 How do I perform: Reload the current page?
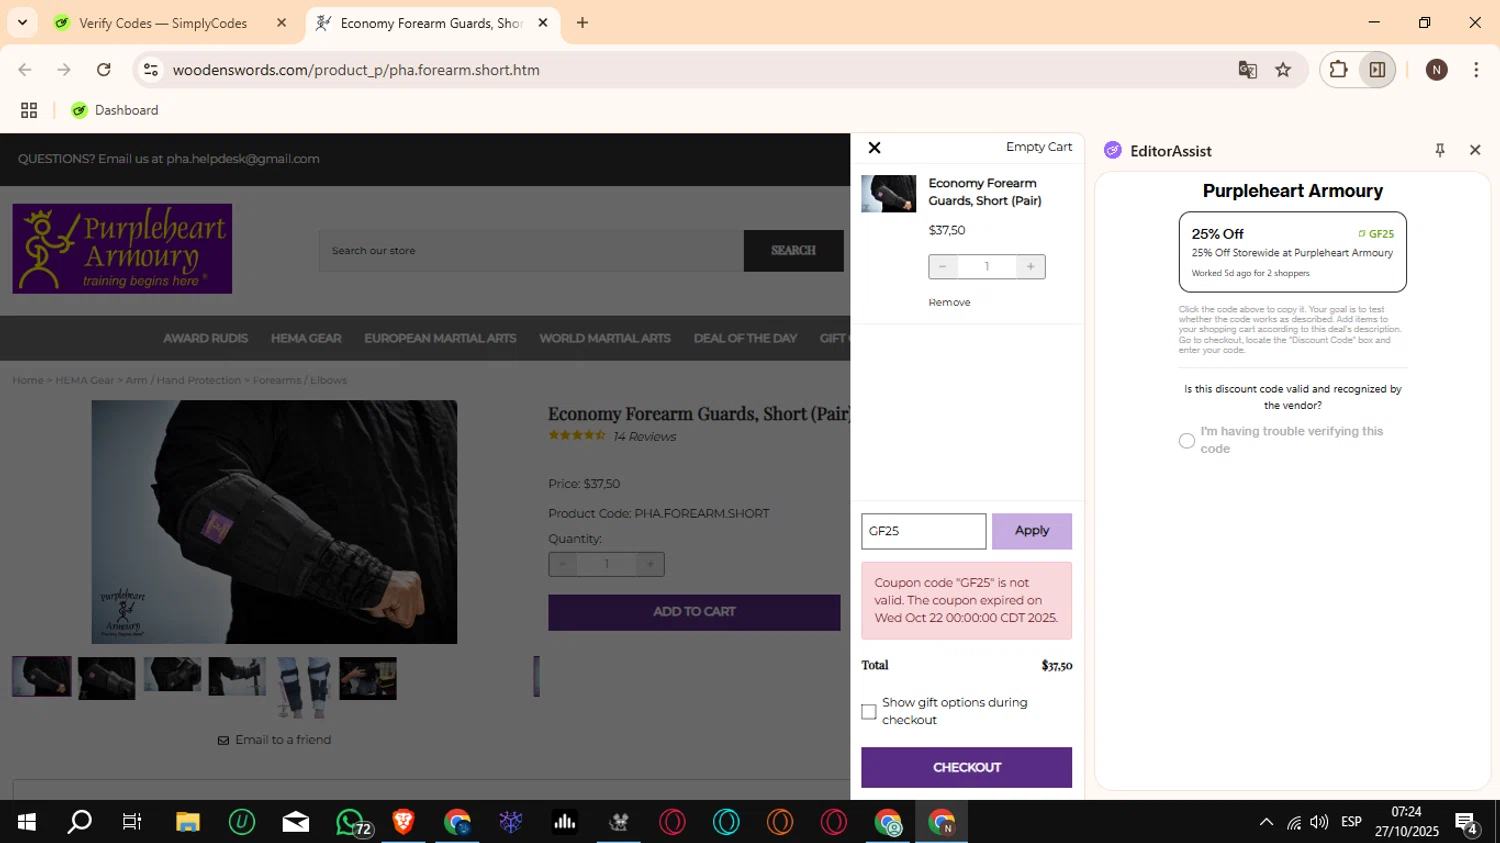tap(104, 70)
